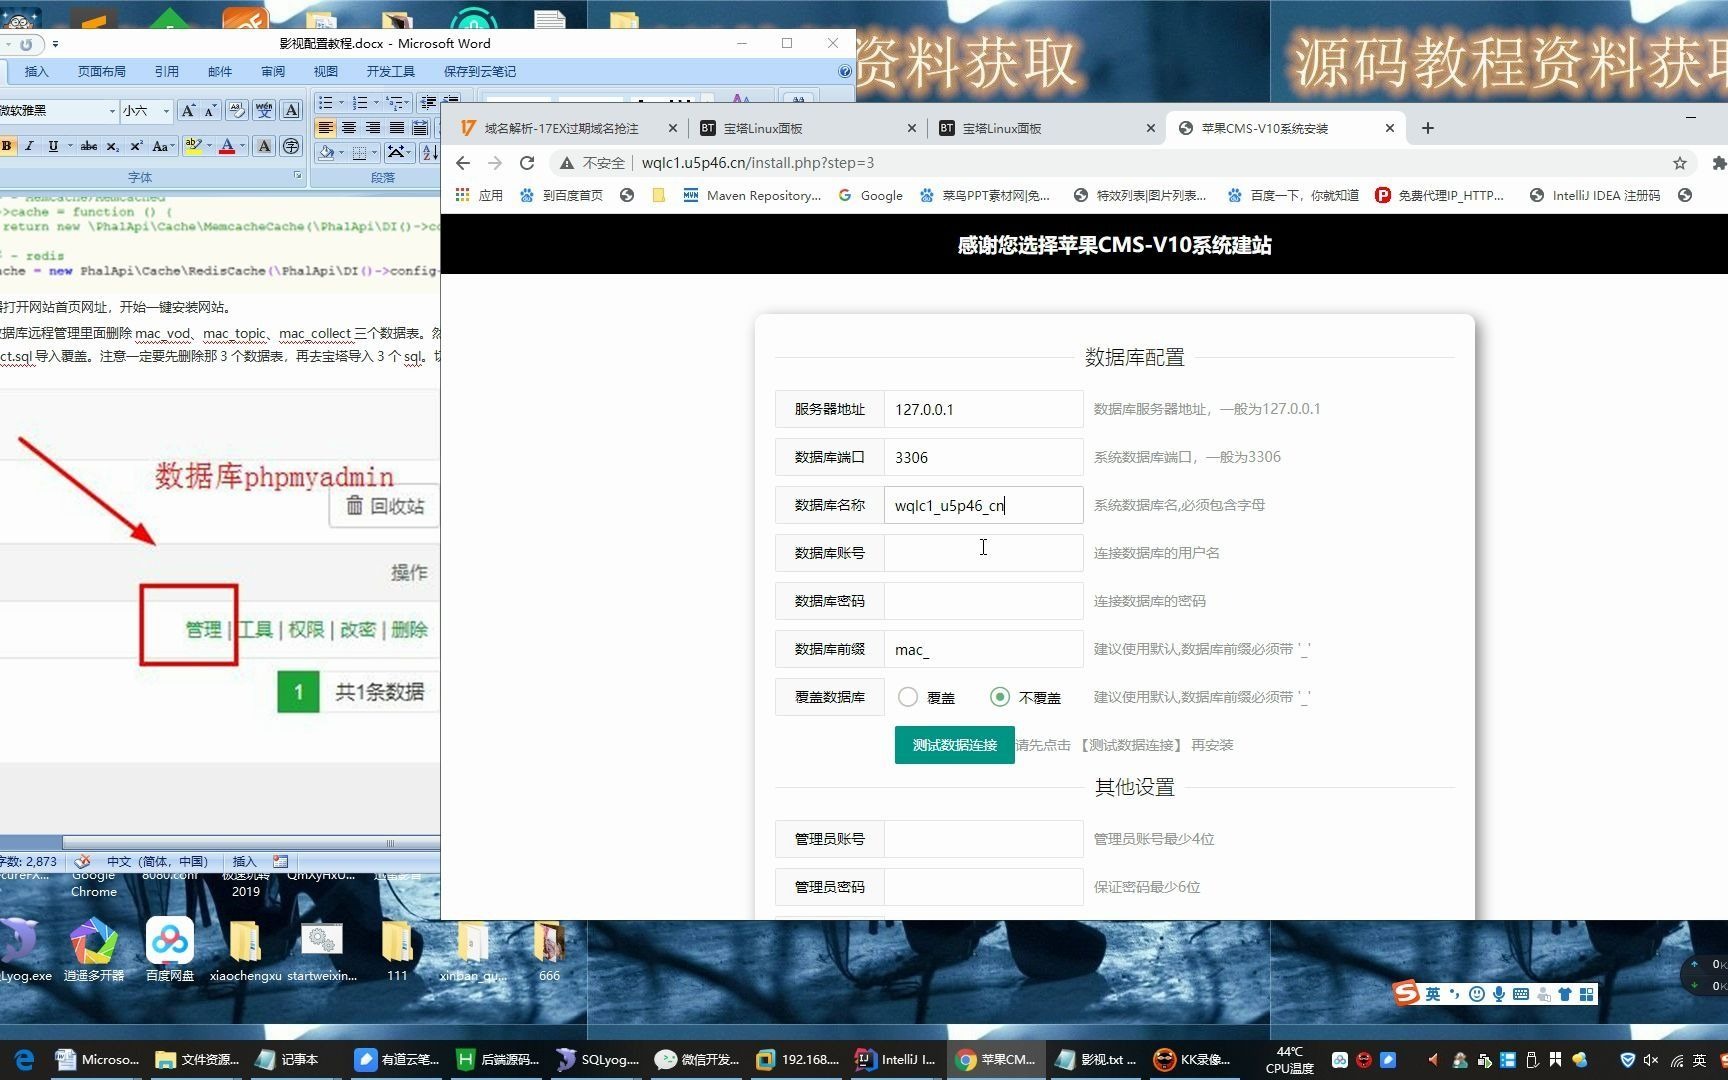Open the phonetic guide (wén) tool
This screenshot has width=1728, height=1080.
264,110
